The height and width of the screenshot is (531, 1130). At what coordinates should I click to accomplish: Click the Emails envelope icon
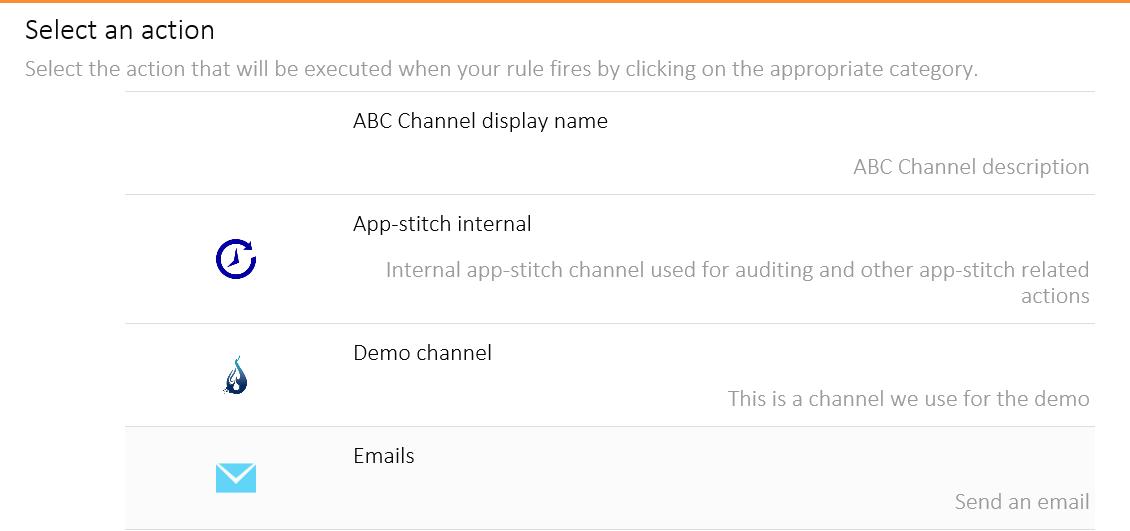(236, 478)
